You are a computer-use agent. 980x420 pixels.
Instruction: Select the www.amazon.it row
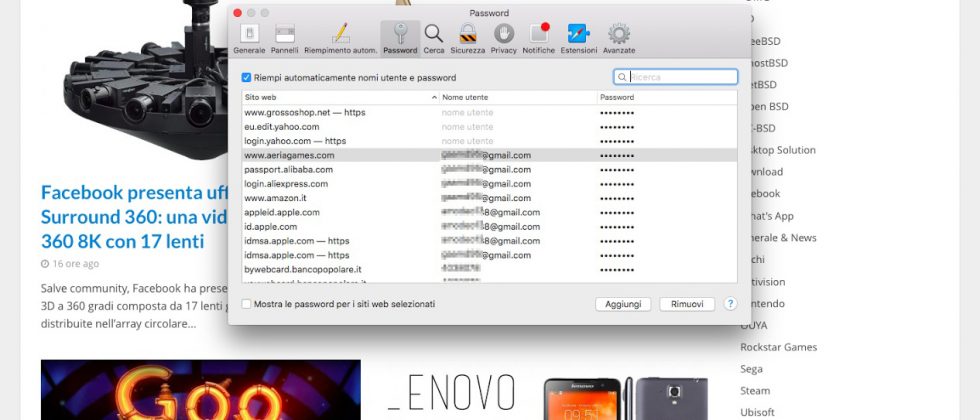(489, 198)
